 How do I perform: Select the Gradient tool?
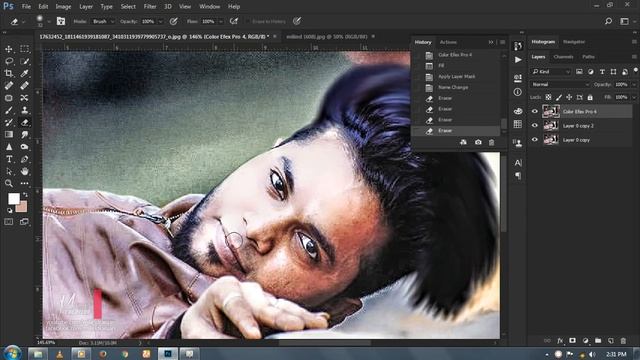pyautogui.click(x=9, y=134)
